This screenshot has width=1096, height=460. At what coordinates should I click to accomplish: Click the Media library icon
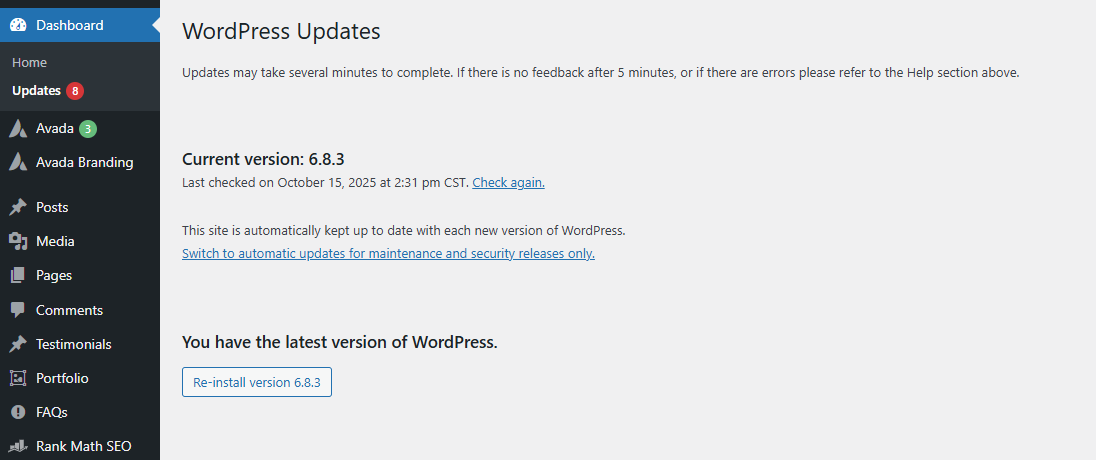tap(18, 241)
